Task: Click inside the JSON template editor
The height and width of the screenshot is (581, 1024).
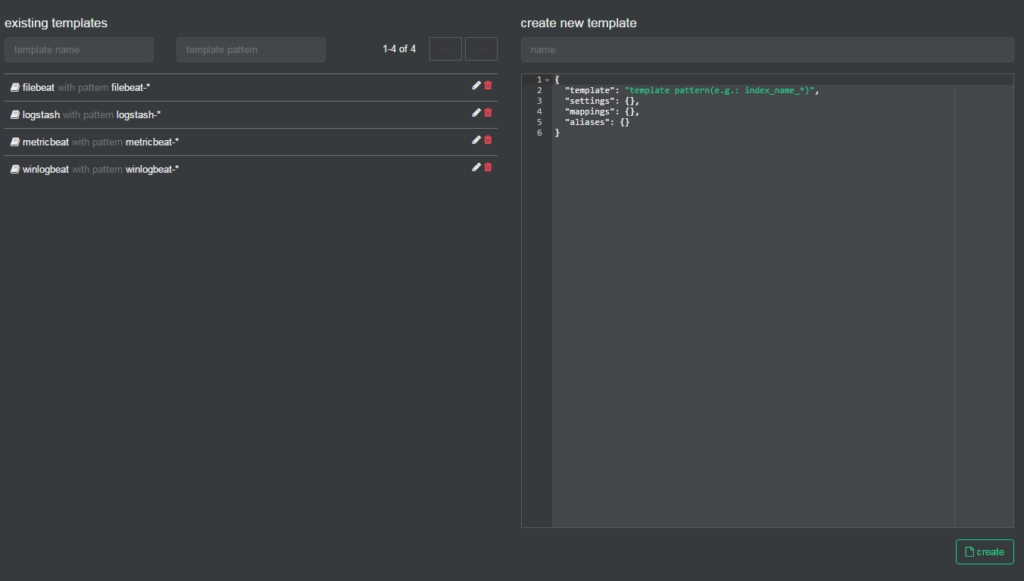Action: (x=750, y=300)
